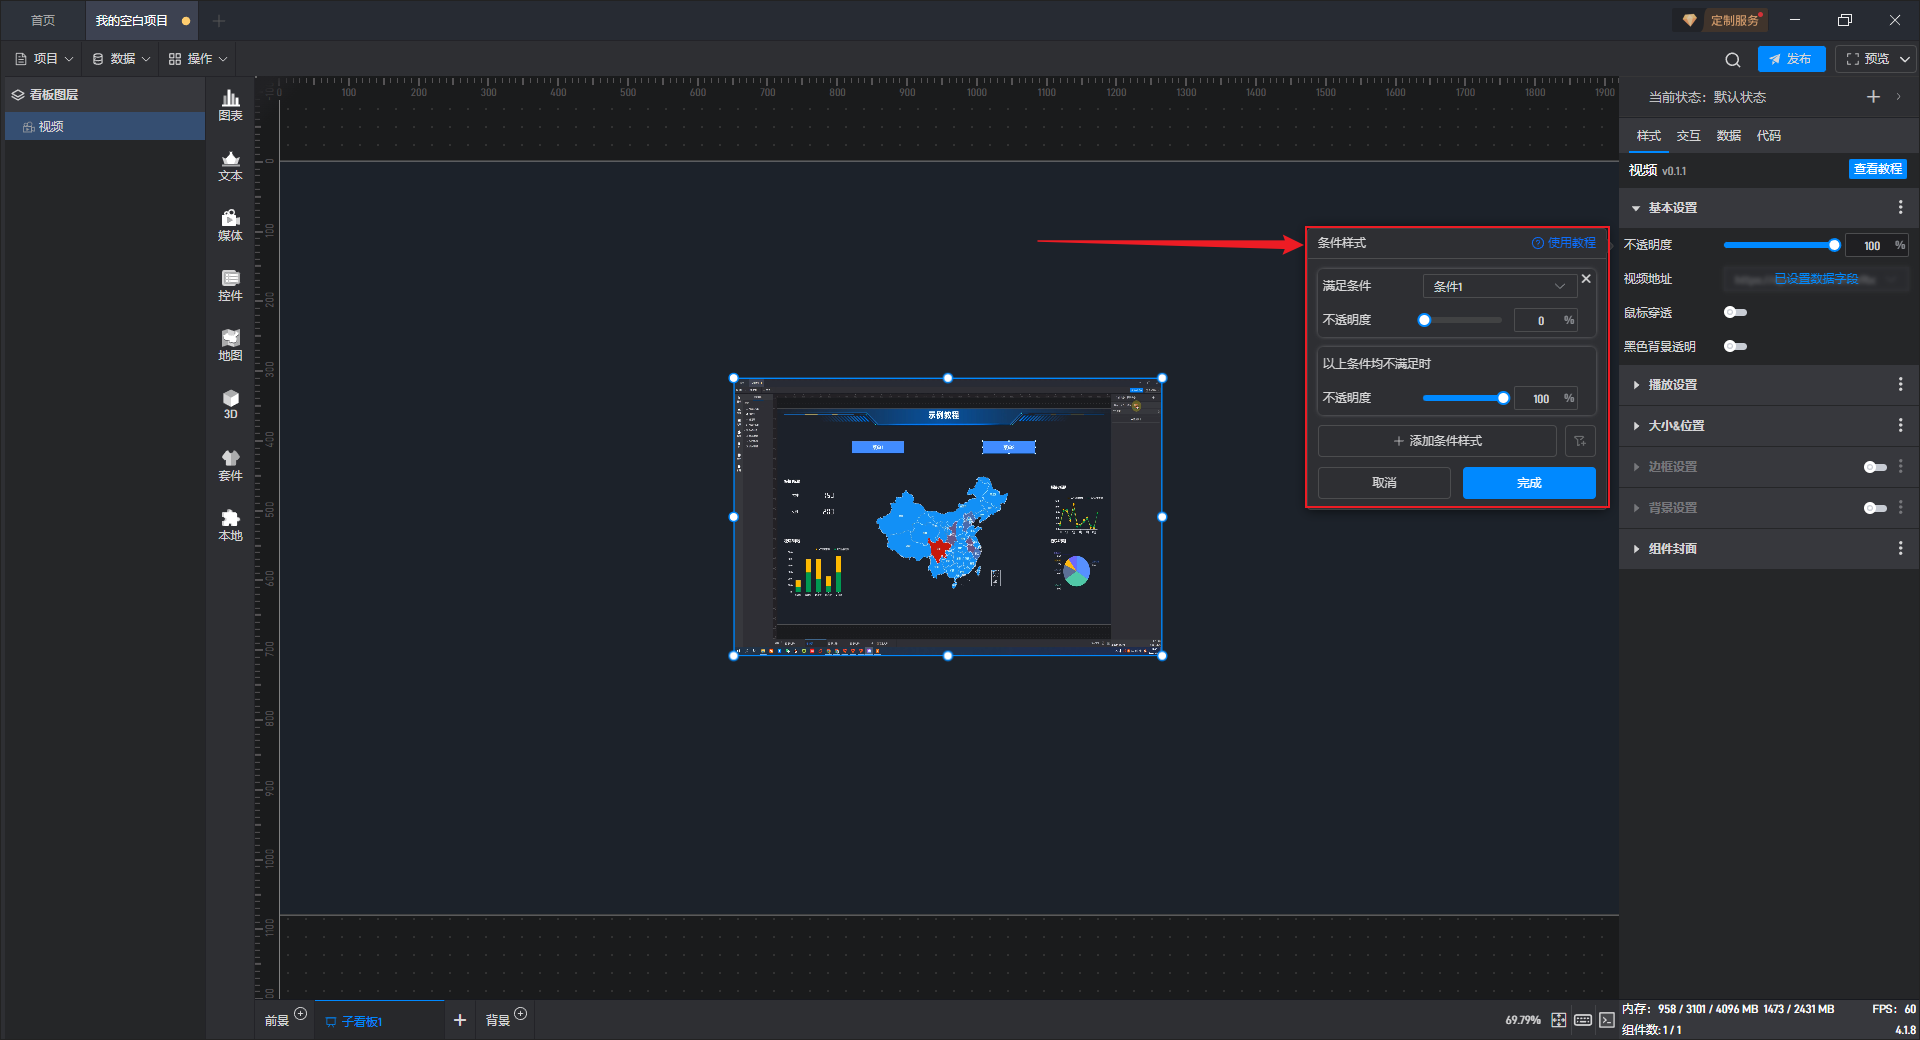Click the 控件 (controls) component icon

pos(230,285)
